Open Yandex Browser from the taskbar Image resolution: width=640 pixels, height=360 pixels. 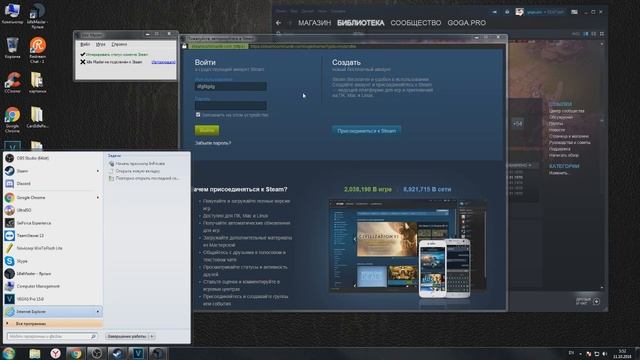(x=56, y=353)
